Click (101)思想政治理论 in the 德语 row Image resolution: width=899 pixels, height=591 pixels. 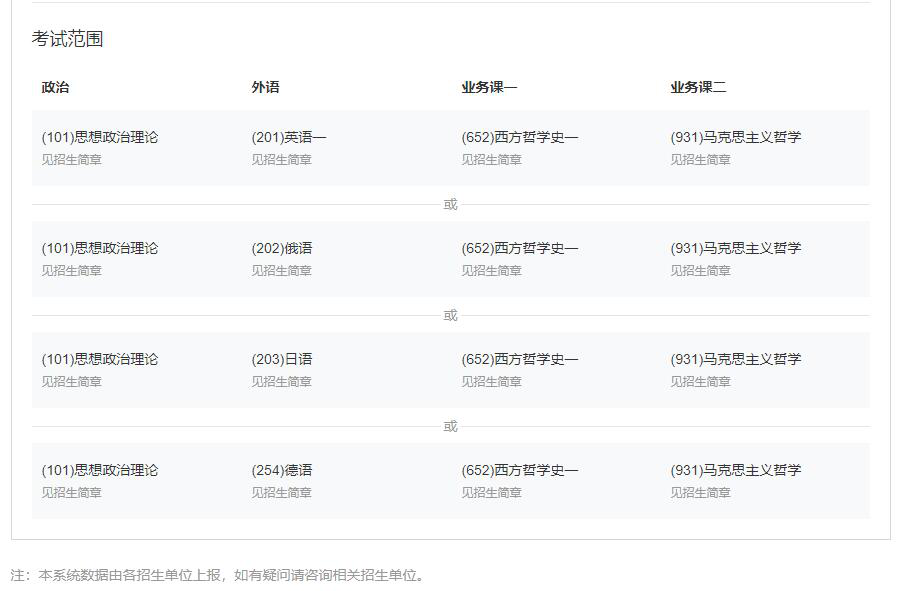point(100,470)
